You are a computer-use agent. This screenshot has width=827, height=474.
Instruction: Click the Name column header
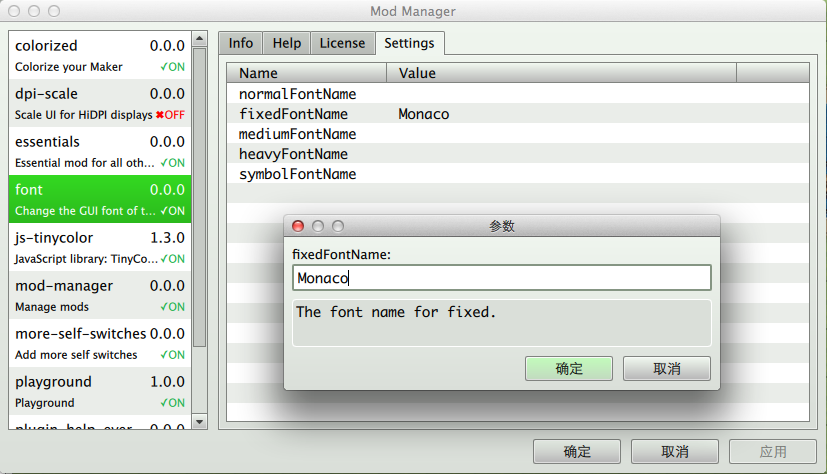(x=307, y=73)
